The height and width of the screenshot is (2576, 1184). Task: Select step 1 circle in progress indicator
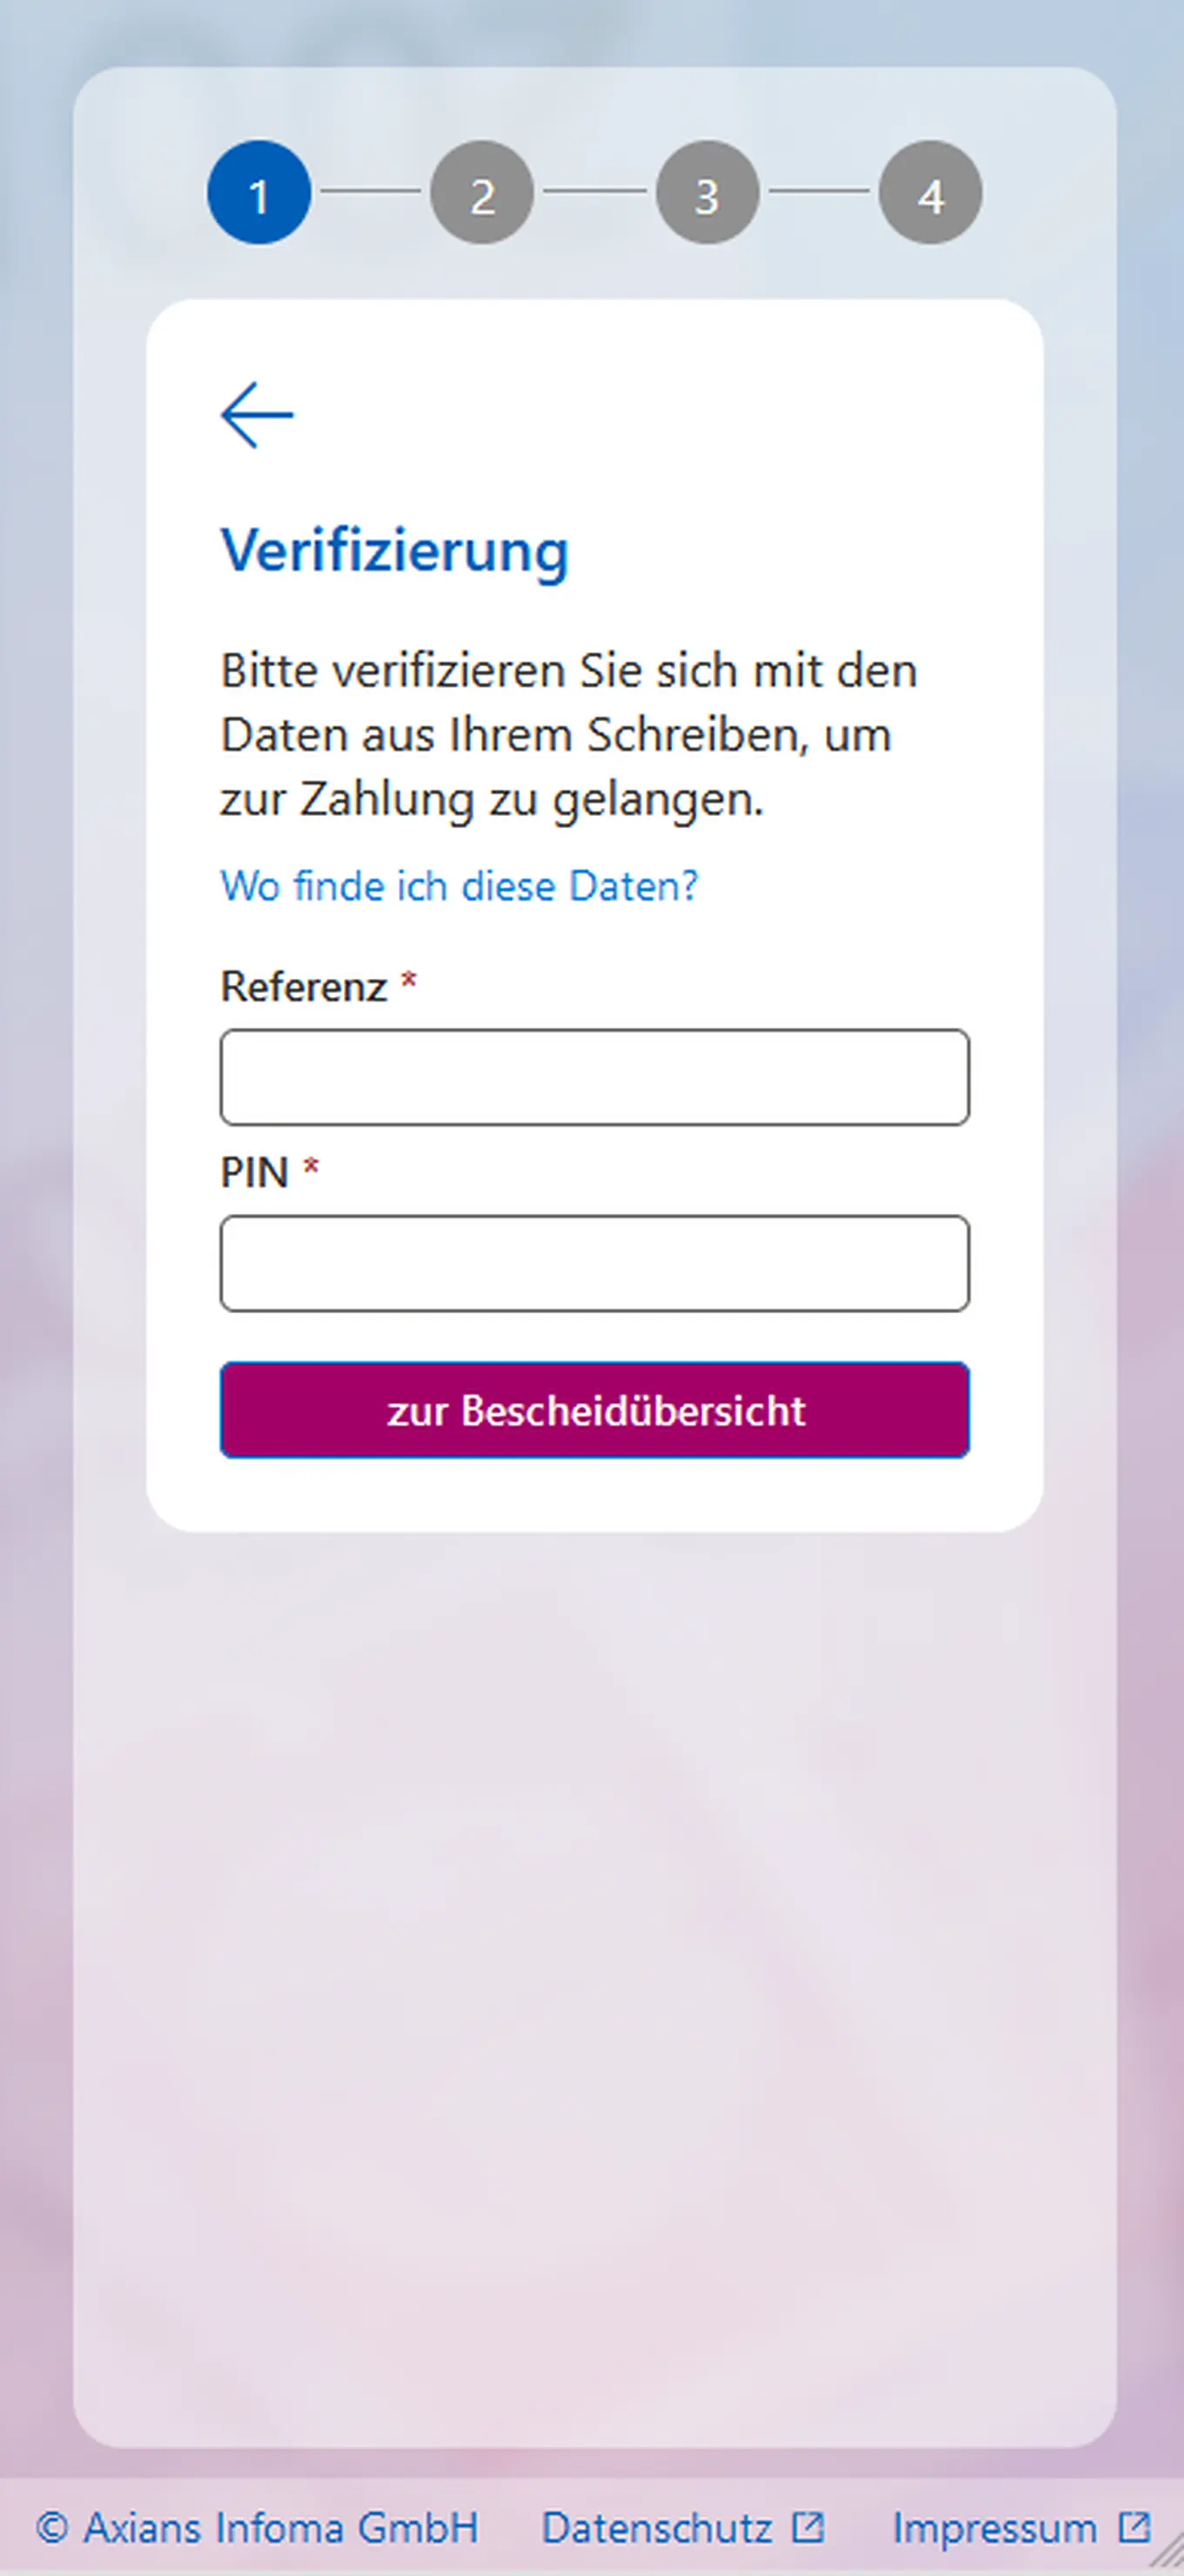259,192
